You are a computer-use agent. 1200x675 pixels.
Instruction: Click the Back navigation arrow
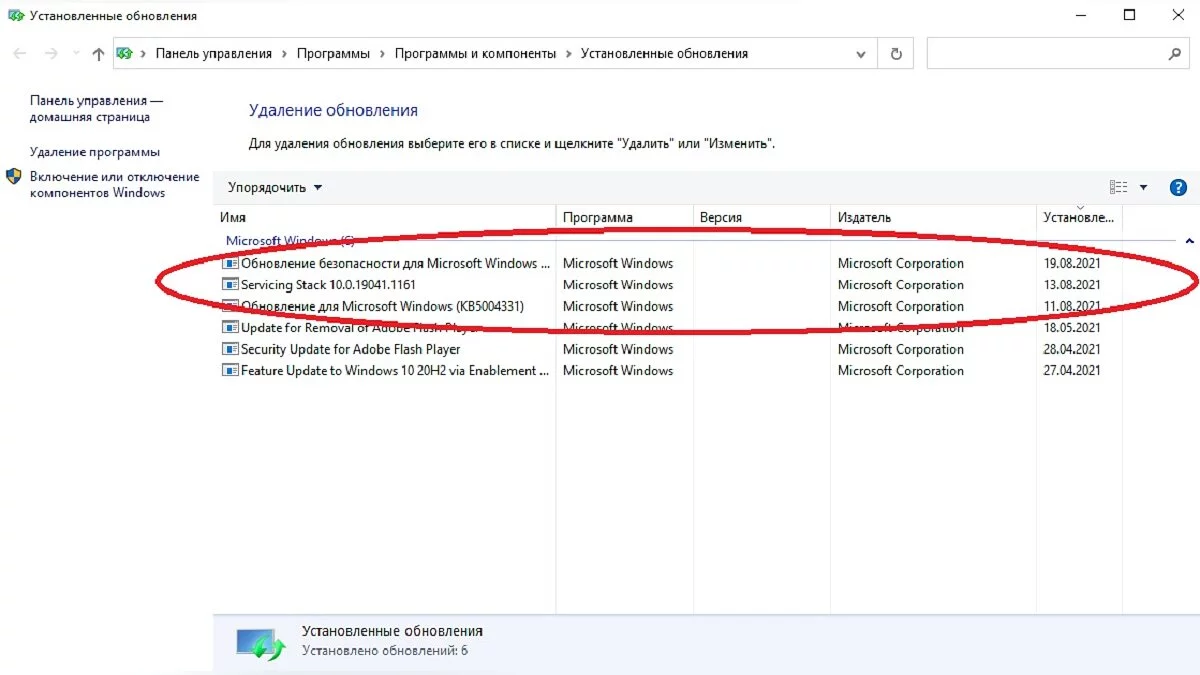coord(20,54)
